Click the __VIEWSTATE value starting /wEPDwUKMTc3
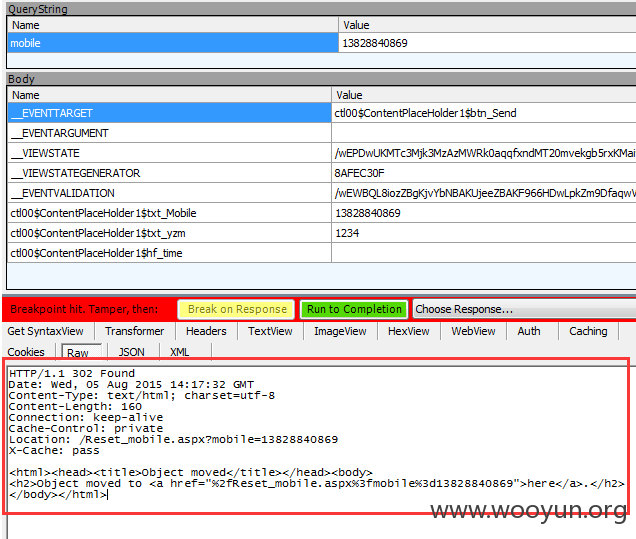This screenshot has width=636, height=539. [484, 153]
